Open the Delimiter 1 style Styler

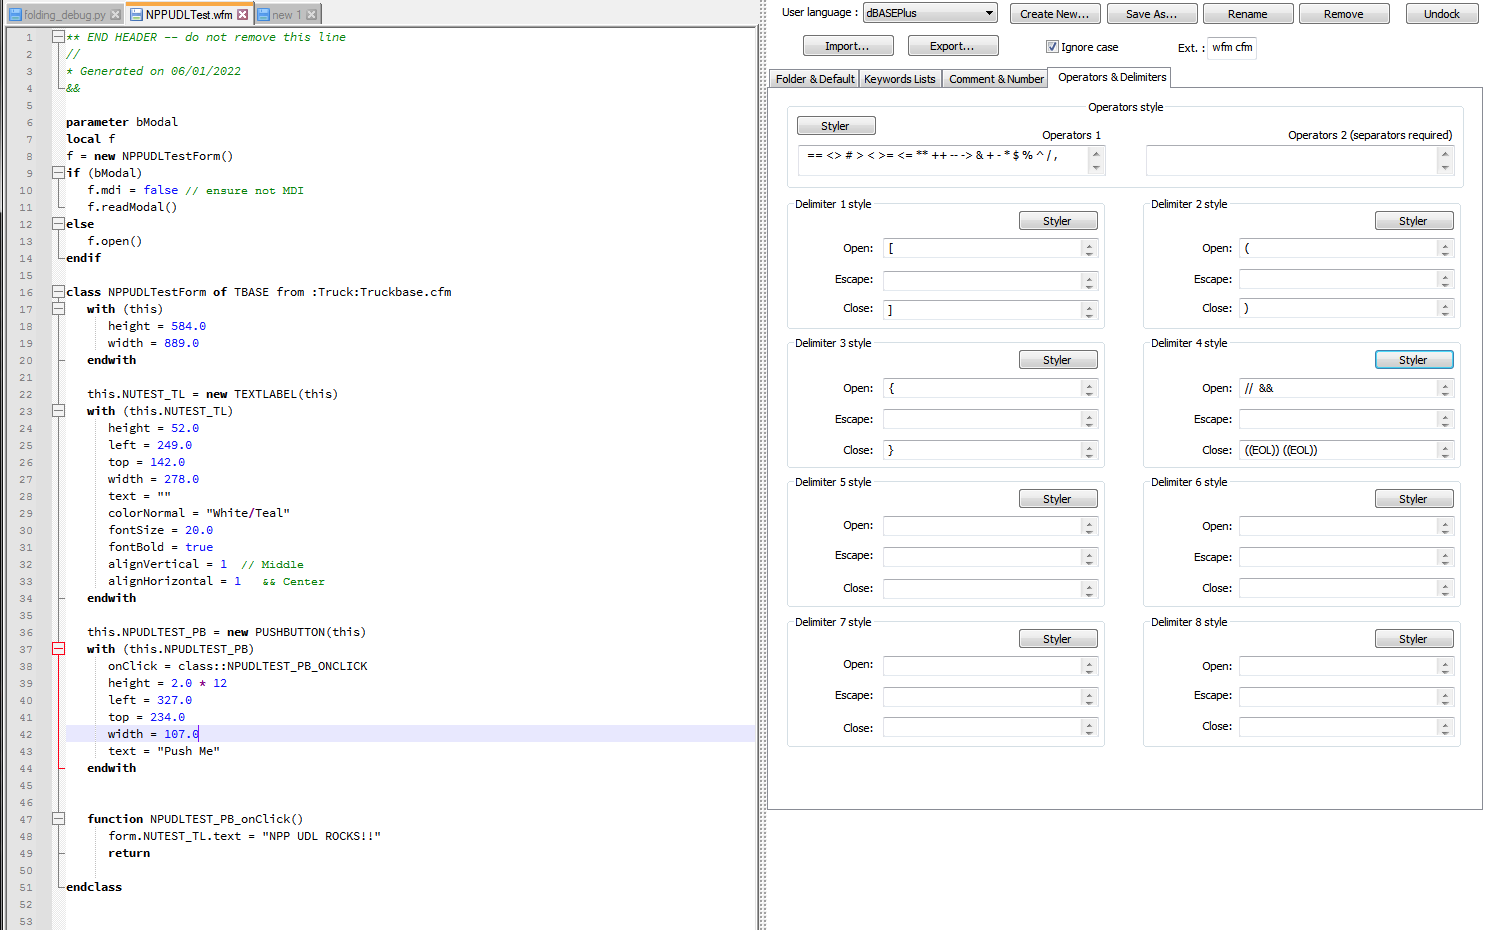1058,221
